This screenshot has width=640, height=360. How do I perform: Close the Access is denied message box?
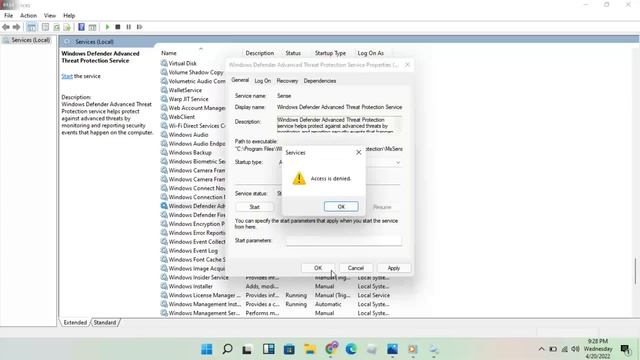(x=359, y=152)
